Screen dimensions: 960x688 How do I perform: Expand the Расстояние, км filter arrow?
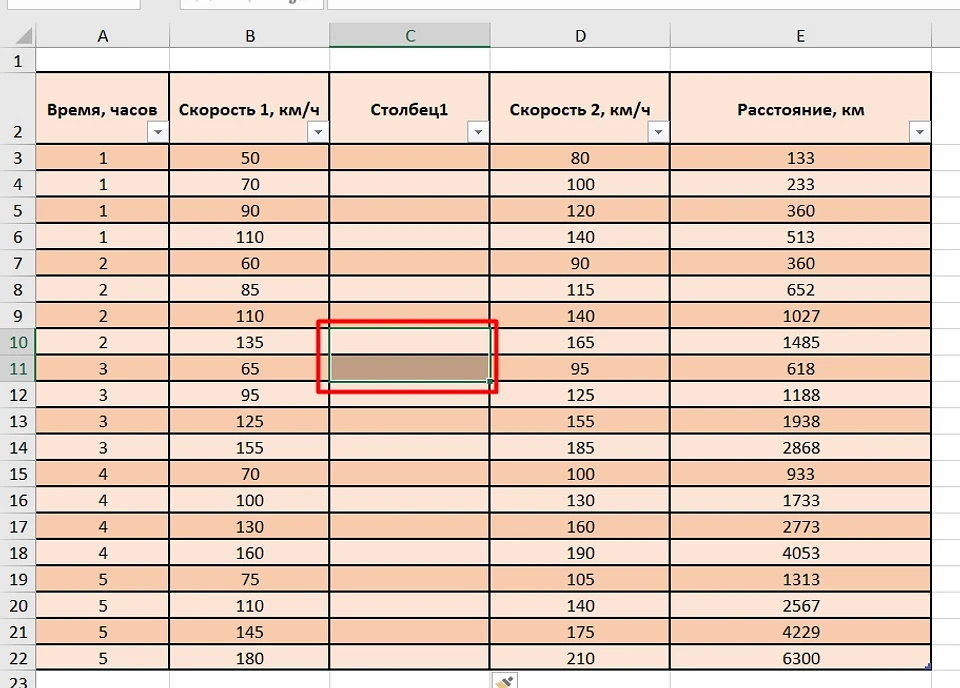[x=920, y=132]
